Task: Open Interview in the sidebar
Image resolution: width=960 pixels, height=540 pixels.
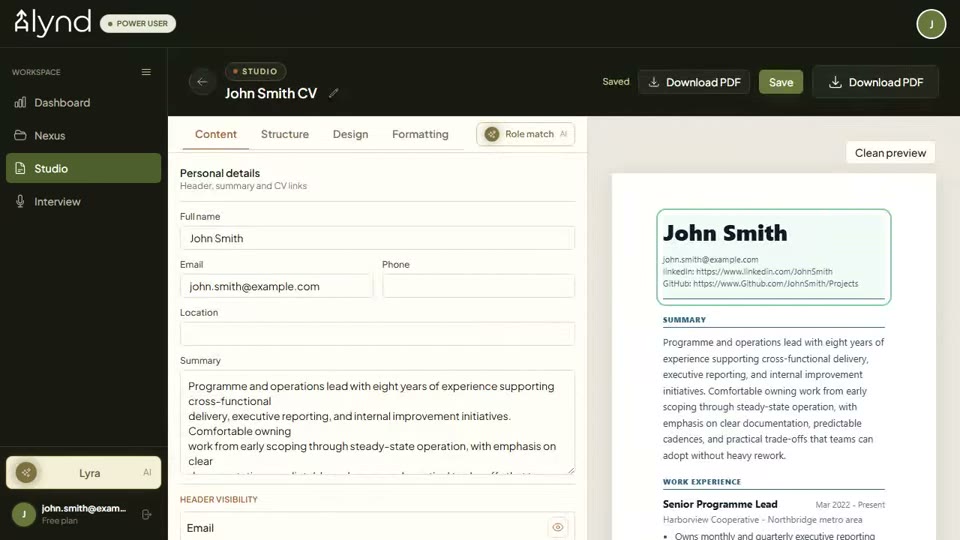Action: (83, 201)
